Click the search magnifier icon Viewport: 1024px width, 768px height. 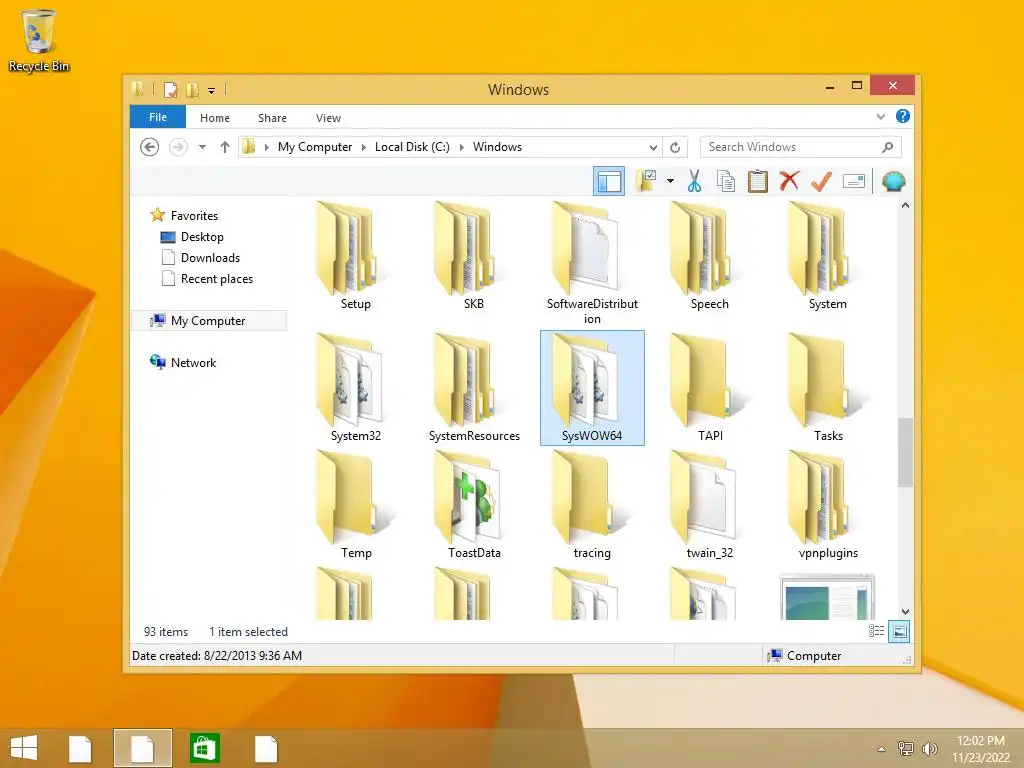(x=887, y=147)
